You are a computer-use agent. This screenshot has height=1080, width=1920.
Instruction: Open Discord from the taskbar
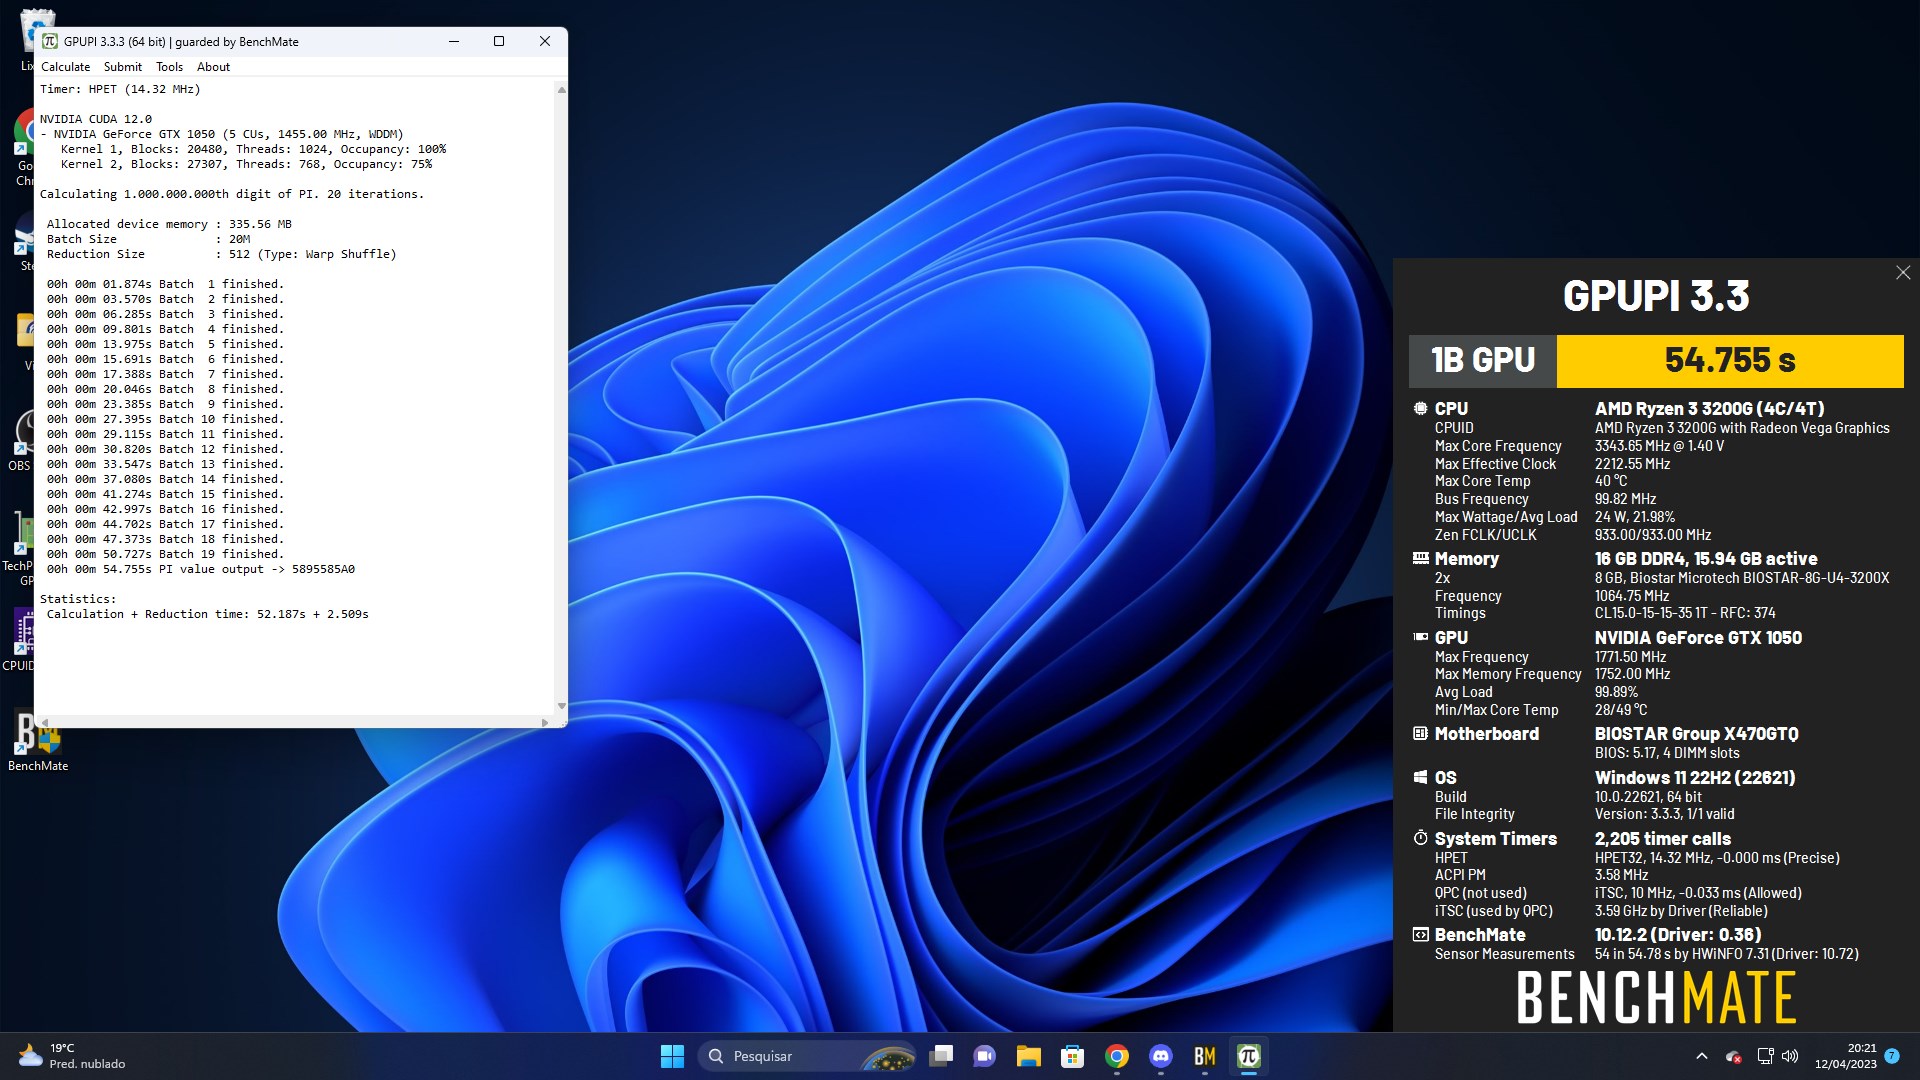pyautogui.click(x=1160, y=1056)
